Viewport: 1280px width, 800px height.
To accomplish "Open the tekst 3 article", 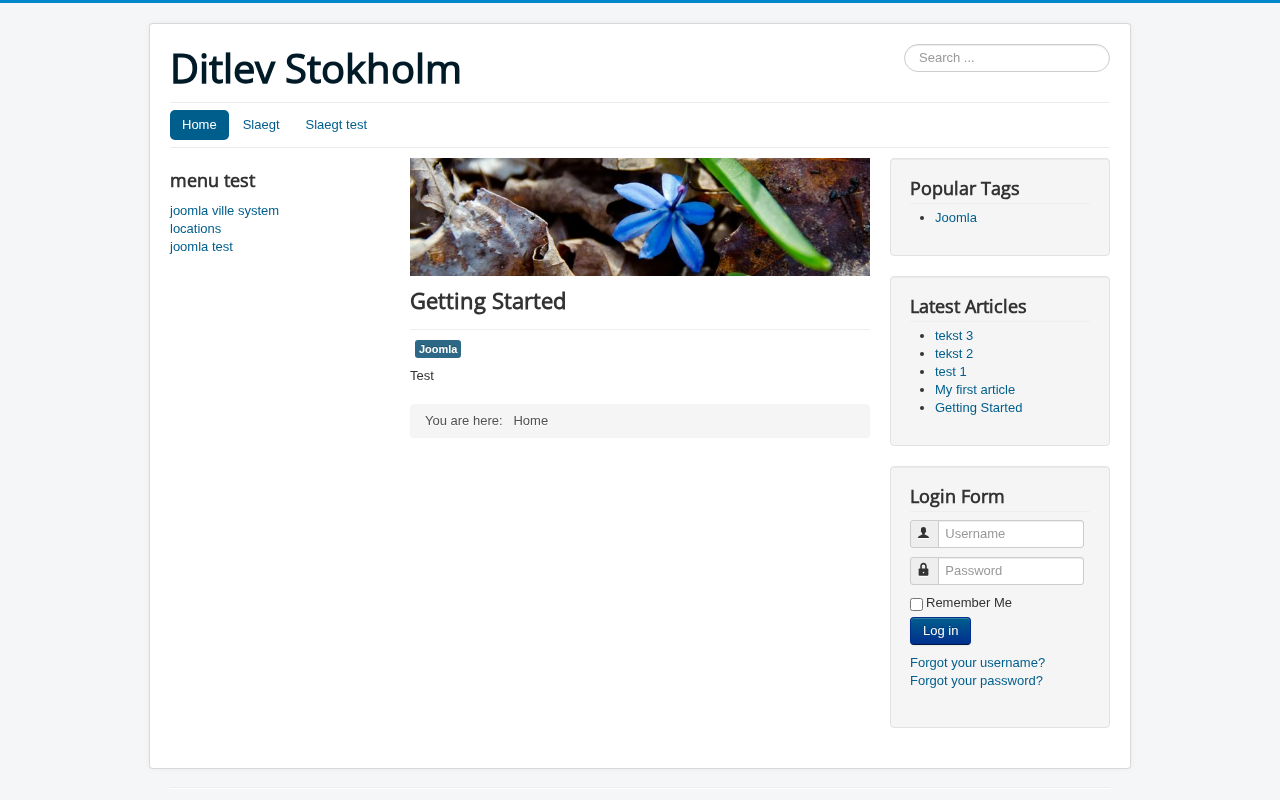I will coord(954,336).
